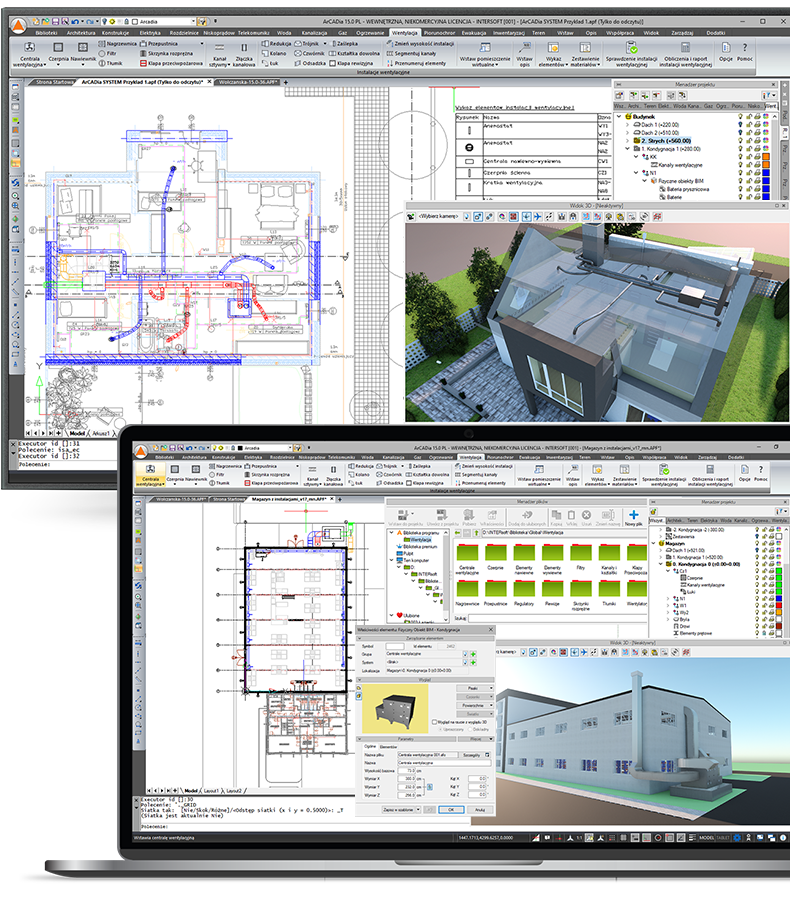The width and height of the screenshot is (790, 900).
Task: Toggle visibility bulb for Drzwi on the laptop
Action: [757, 626]
